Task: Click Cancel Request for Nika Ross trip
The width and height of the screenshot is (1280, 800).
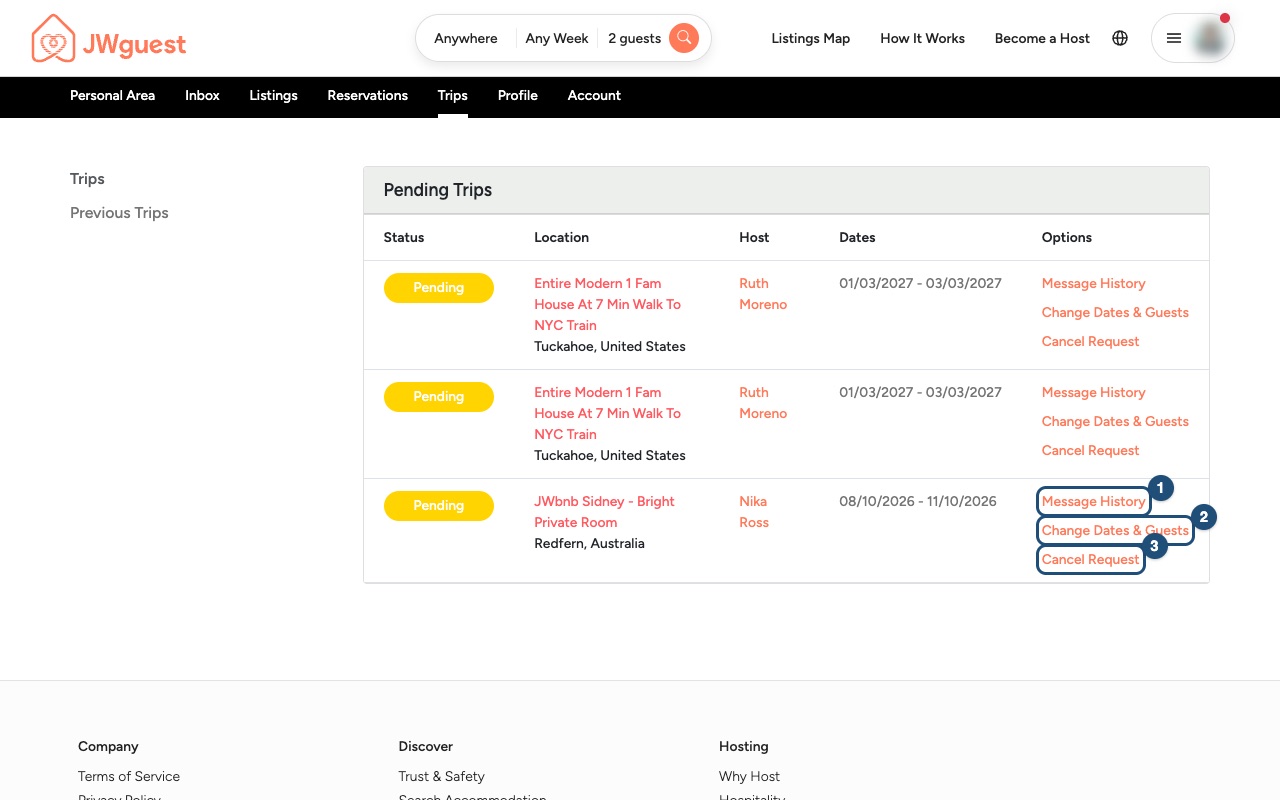Action: pyautogui.click(x=1090, y=560)
